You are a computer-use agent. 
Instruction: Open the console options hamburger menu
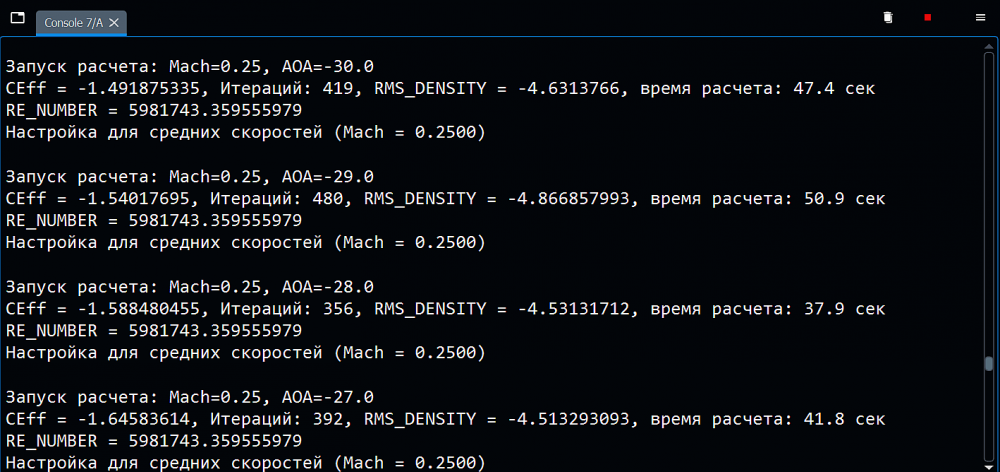tap(980, 18)
